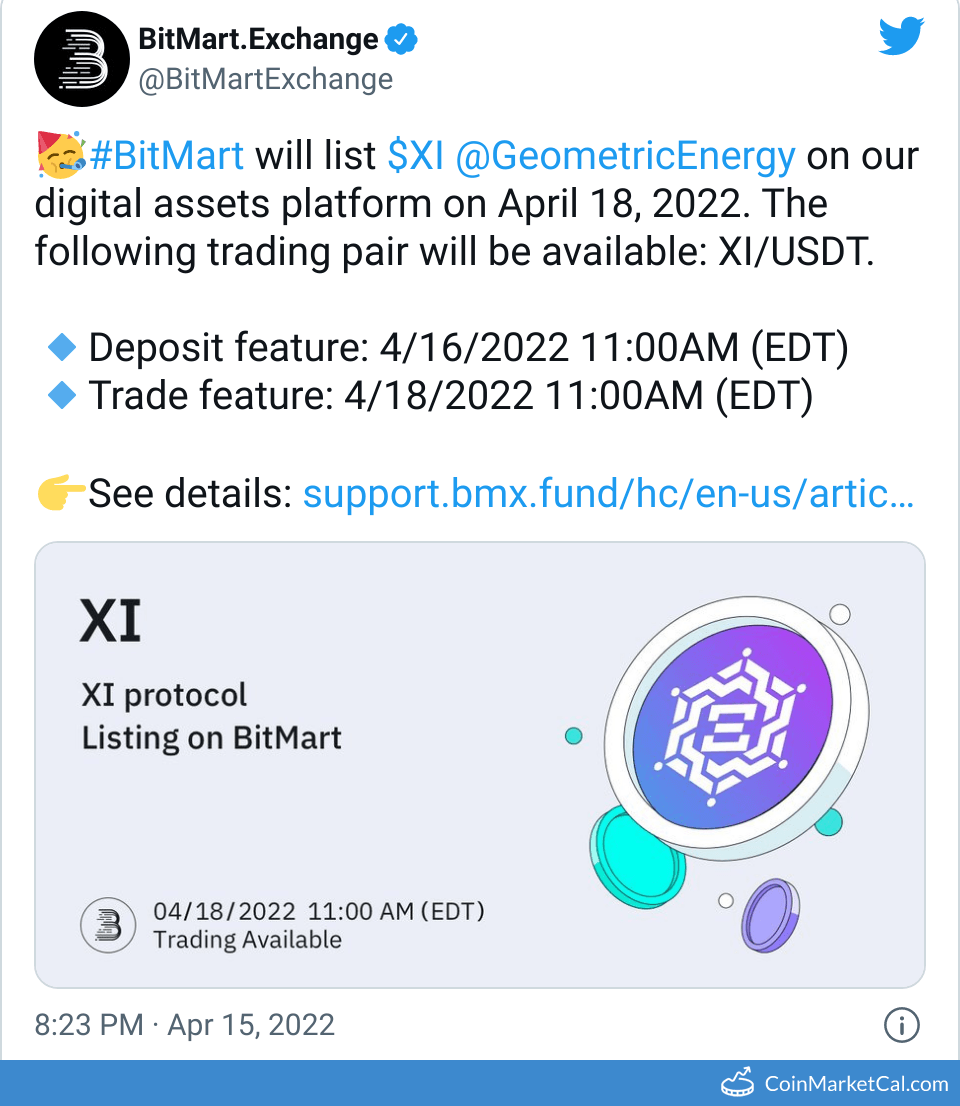The height and width of the screenshot is (1106, 960).
Task: Click the party face emoji
Action: click(x=60, y=157)
